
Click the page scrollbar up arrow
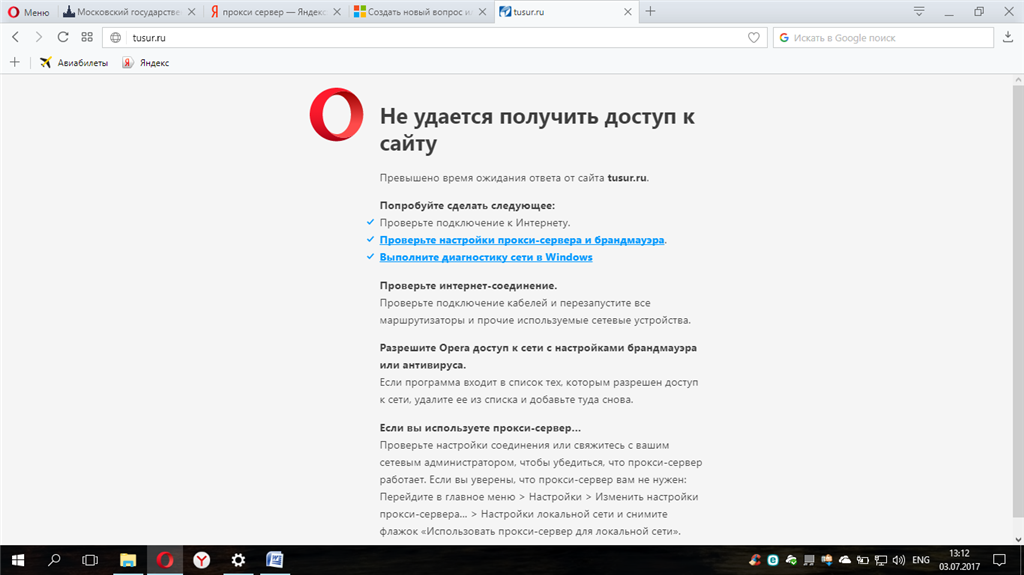(1018, 80)
